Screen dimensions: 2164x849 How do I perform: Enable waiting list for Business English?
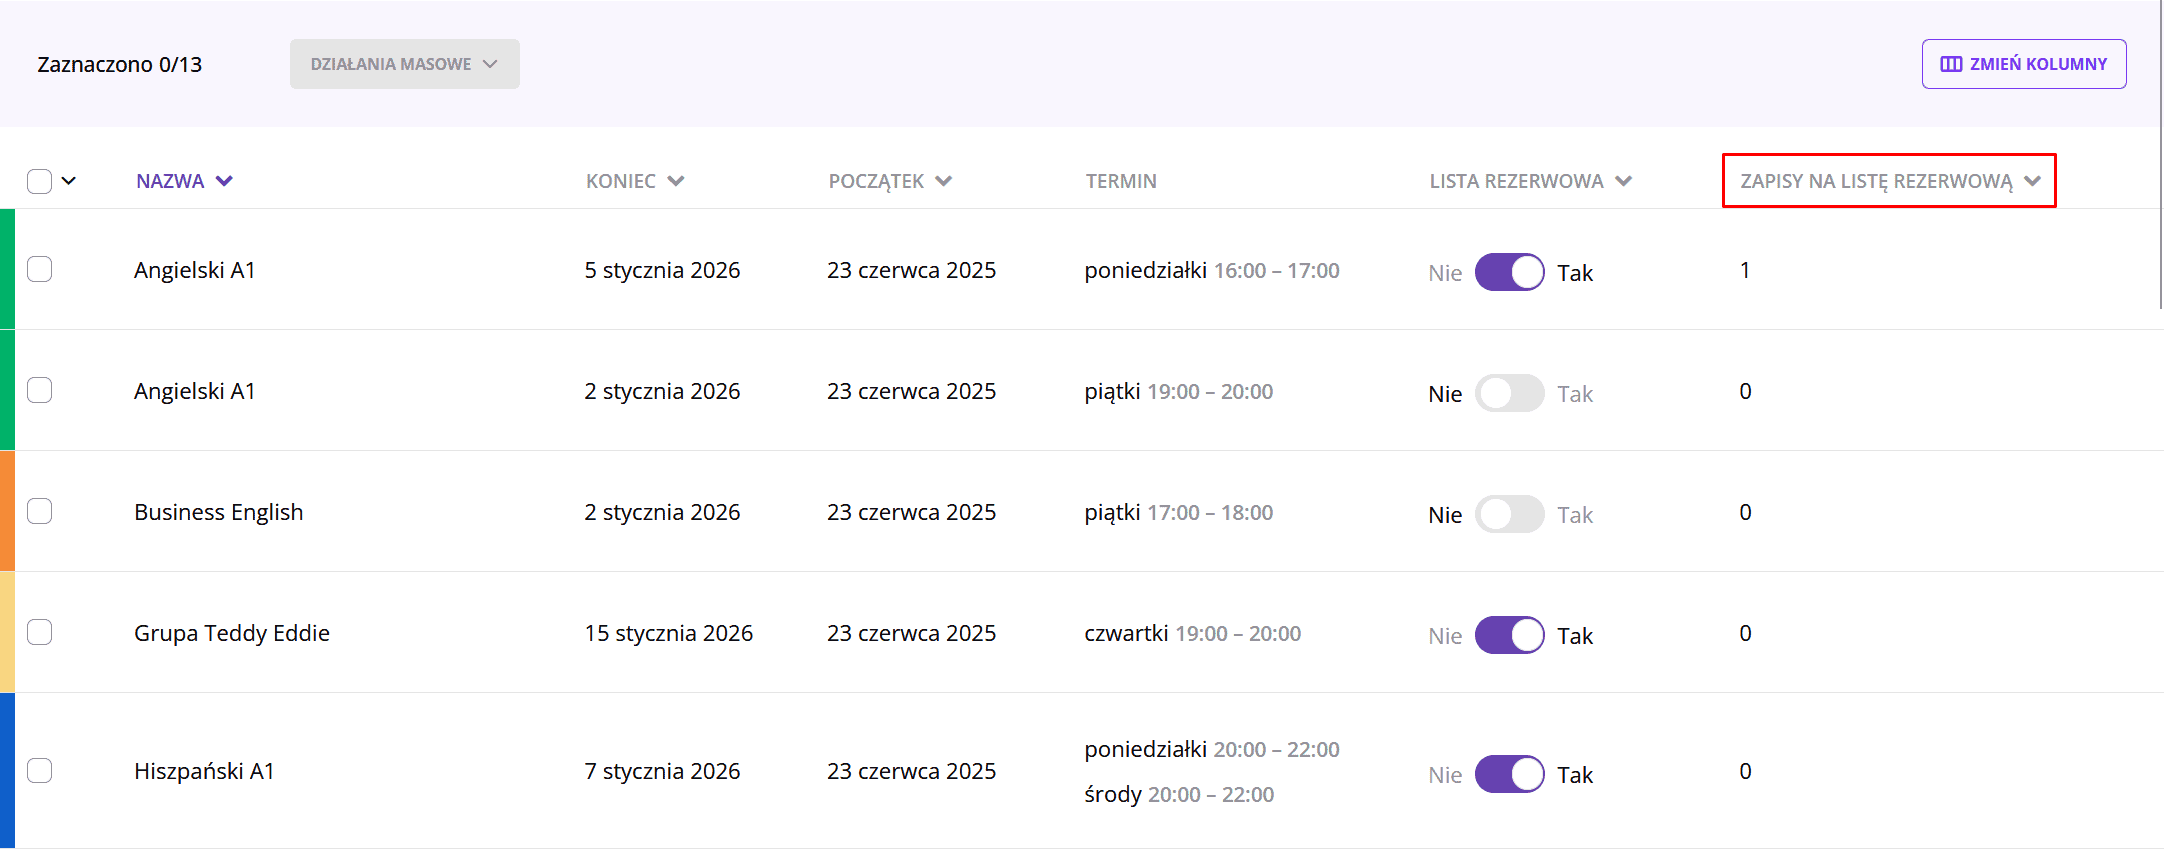(1509, 514)
